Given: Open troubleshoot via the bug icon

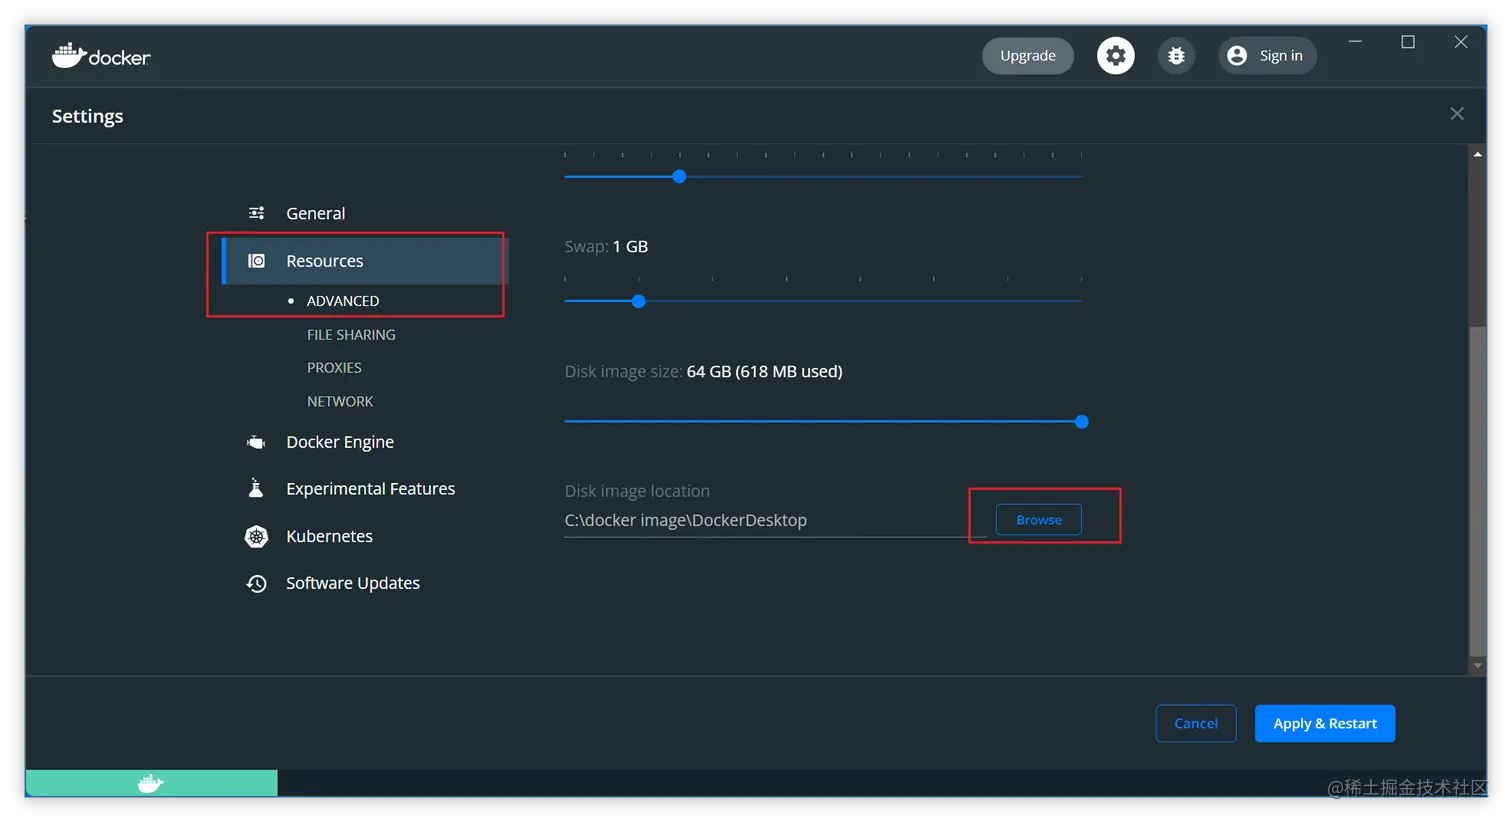Looking at the screenshot, I should click(1176, 56).
